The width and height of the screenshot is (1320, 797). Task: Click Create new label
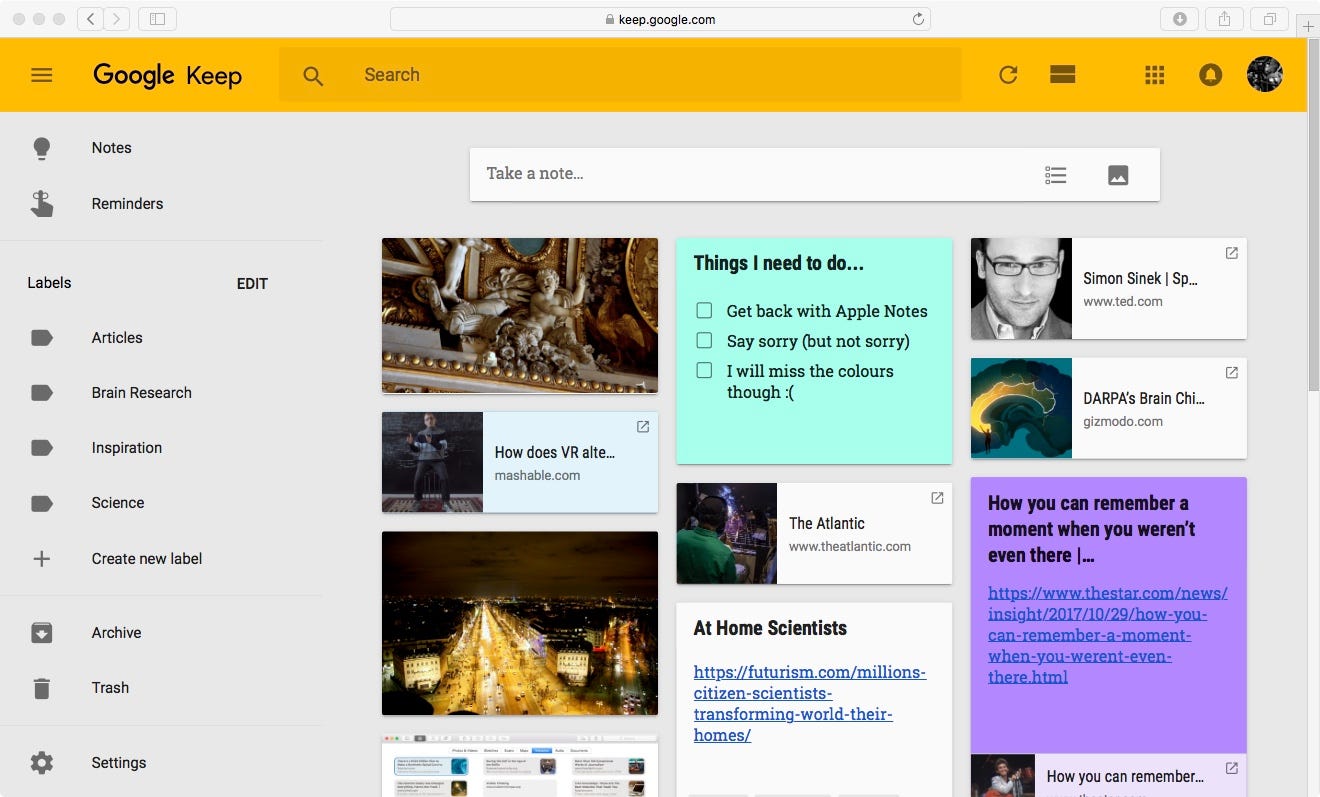coord(147,559)
